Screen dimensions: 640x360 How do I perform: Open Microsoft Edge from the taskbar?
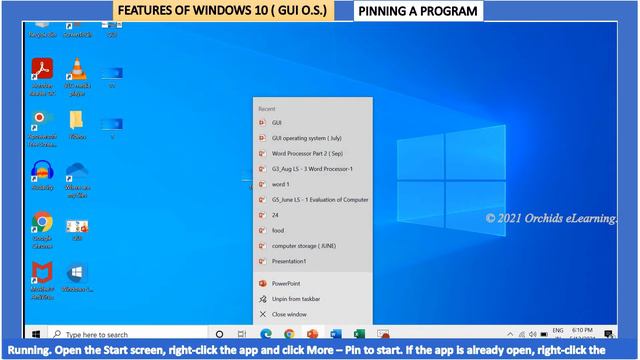(266, 333)
